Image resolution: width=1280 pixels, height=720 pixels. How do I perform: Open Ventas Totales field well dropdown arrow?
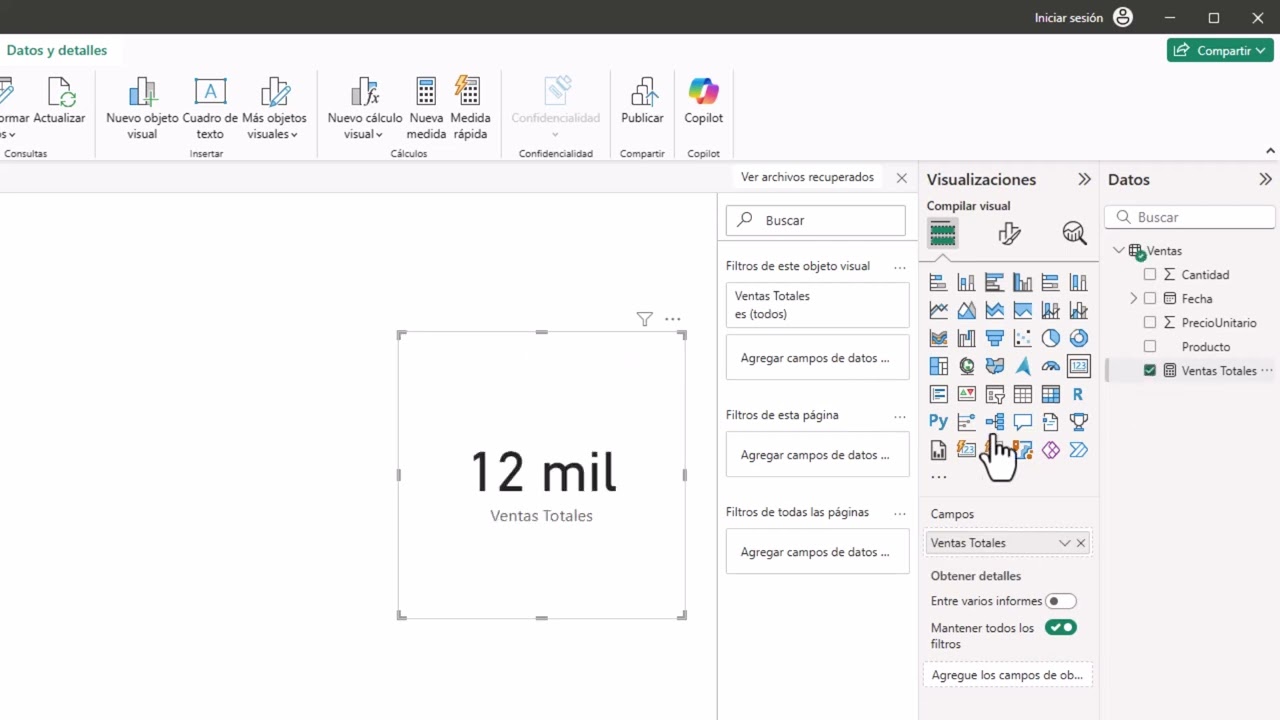click(x=1064, y=543)
